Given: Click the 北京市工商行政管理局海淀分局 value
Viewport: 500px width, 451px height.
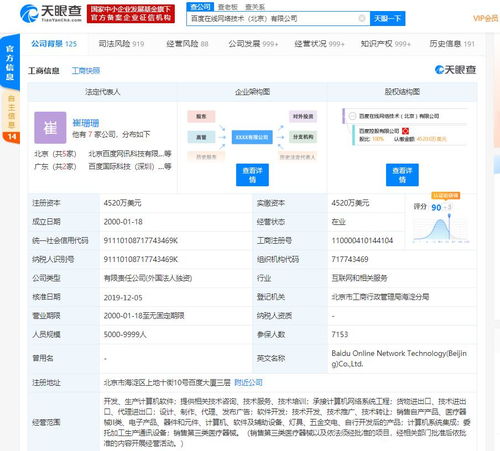Looking at the screenshot, I should [x=380, y=297].
